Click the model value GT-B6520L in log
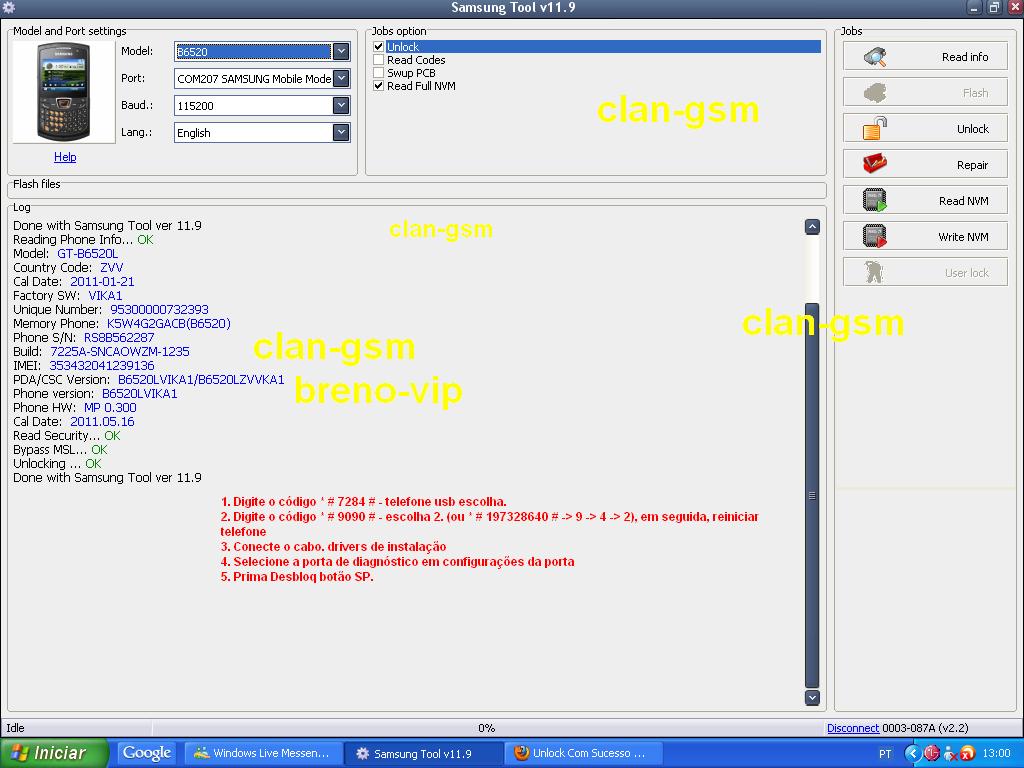Image resolution: width=1024 pixels, height=768 pixels. pyautogui.click(x=88, y=253)
